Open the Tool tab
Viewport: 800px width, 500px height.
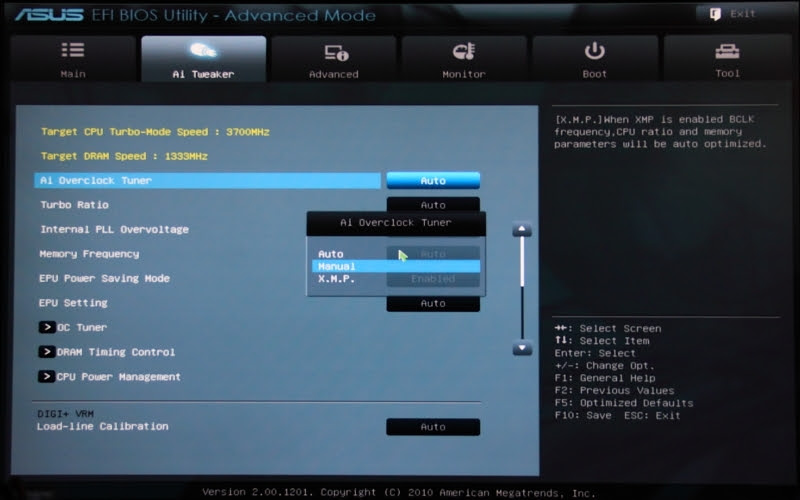(x=728, y=59)
